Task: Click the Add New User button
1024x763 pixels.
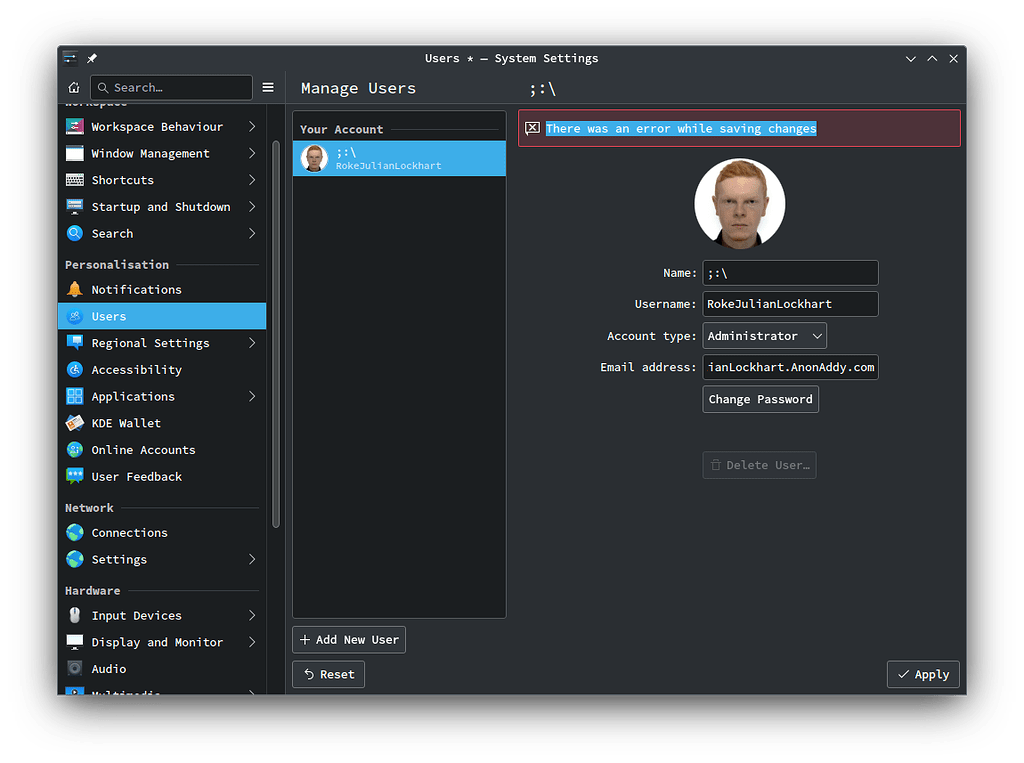Action: [349, 640]
